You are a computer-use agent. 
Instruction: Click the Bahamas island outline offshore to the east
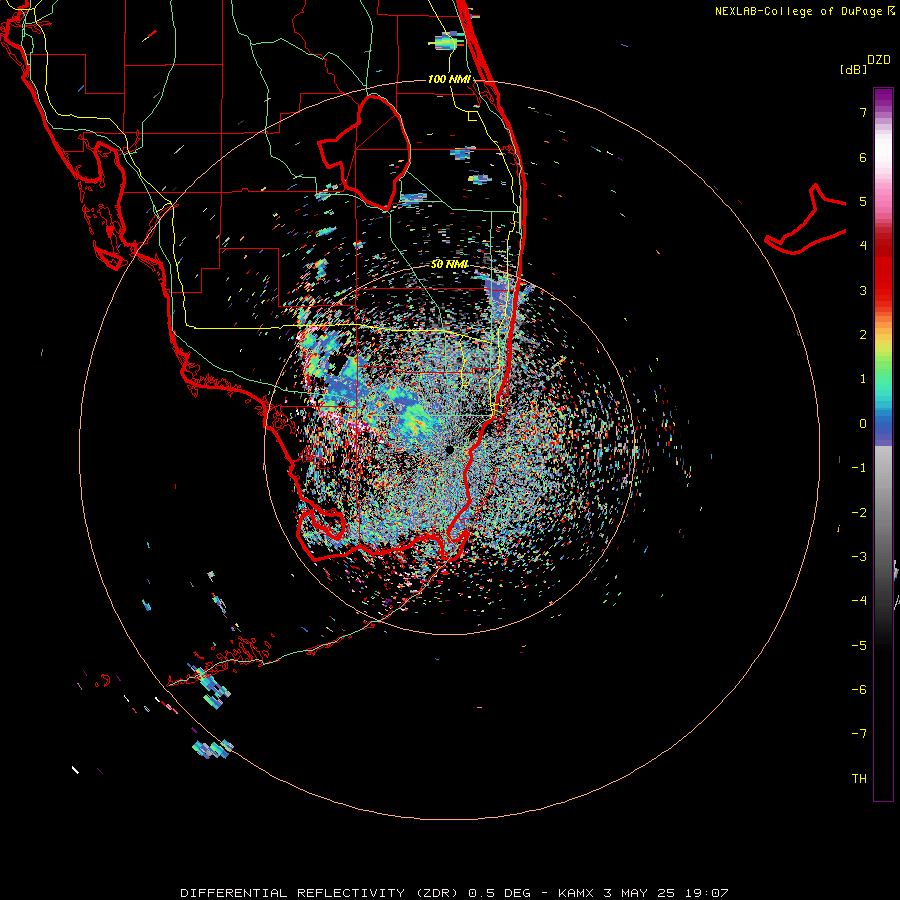[x=806, y=221]
